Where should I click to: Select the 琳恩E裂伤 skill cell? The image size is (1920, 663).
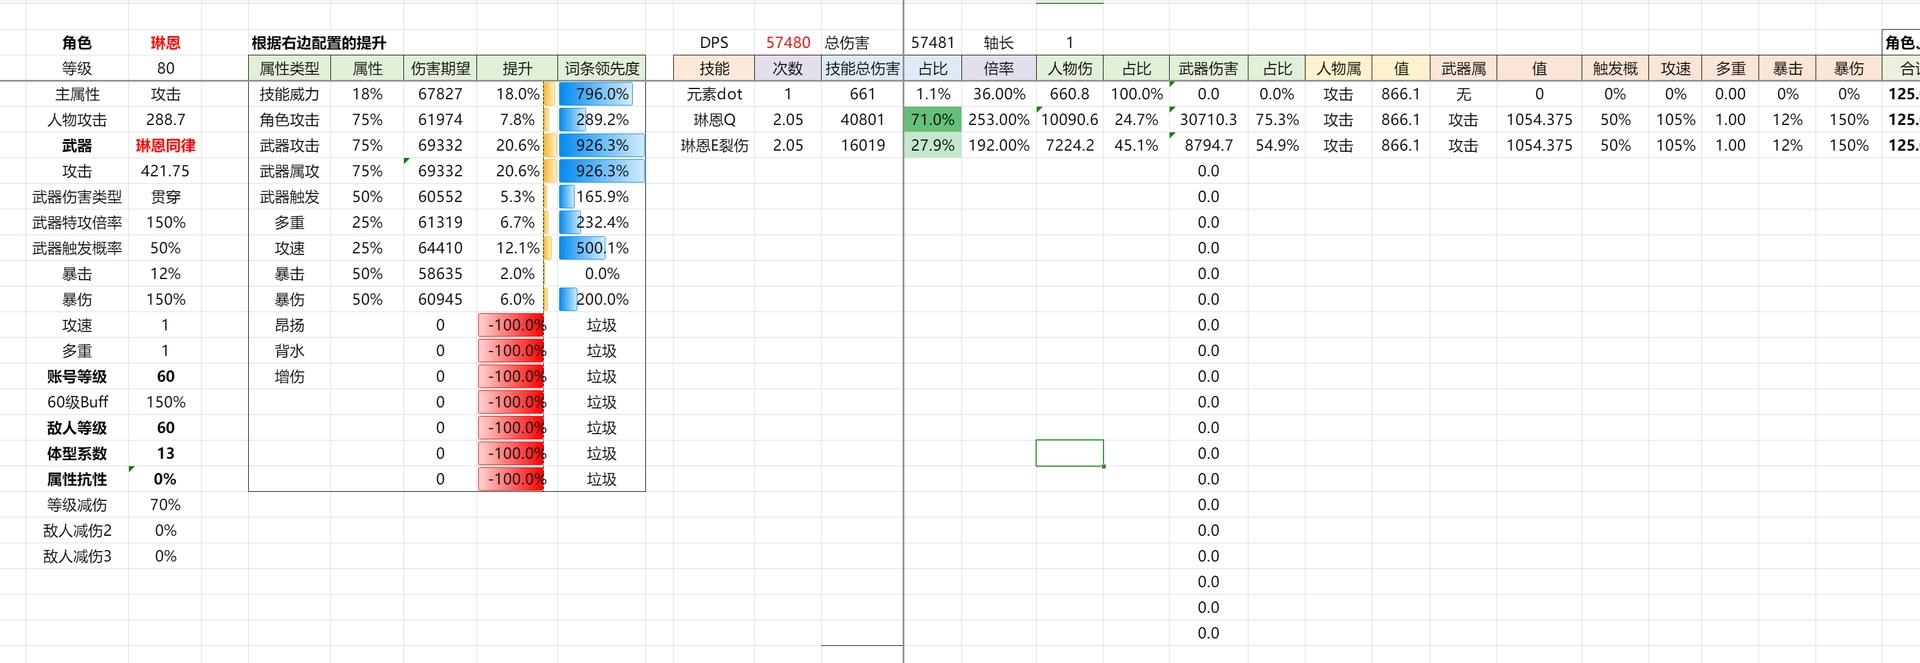[714, 146]
